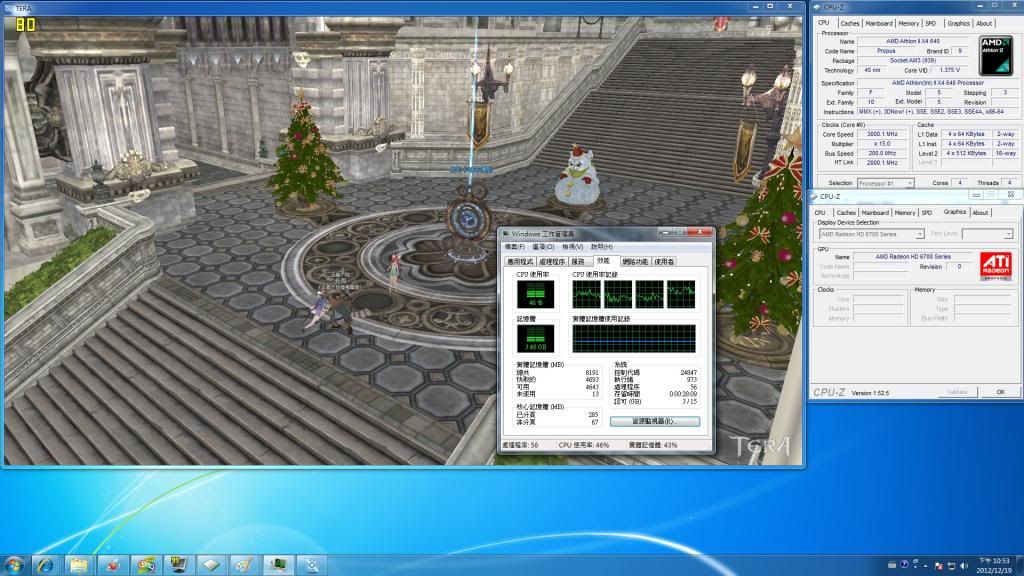The width and height of the screenshot is (1024, 576).
Task: Open the 說明(H) menu in Task Manager
Action: tap(601, 247)
